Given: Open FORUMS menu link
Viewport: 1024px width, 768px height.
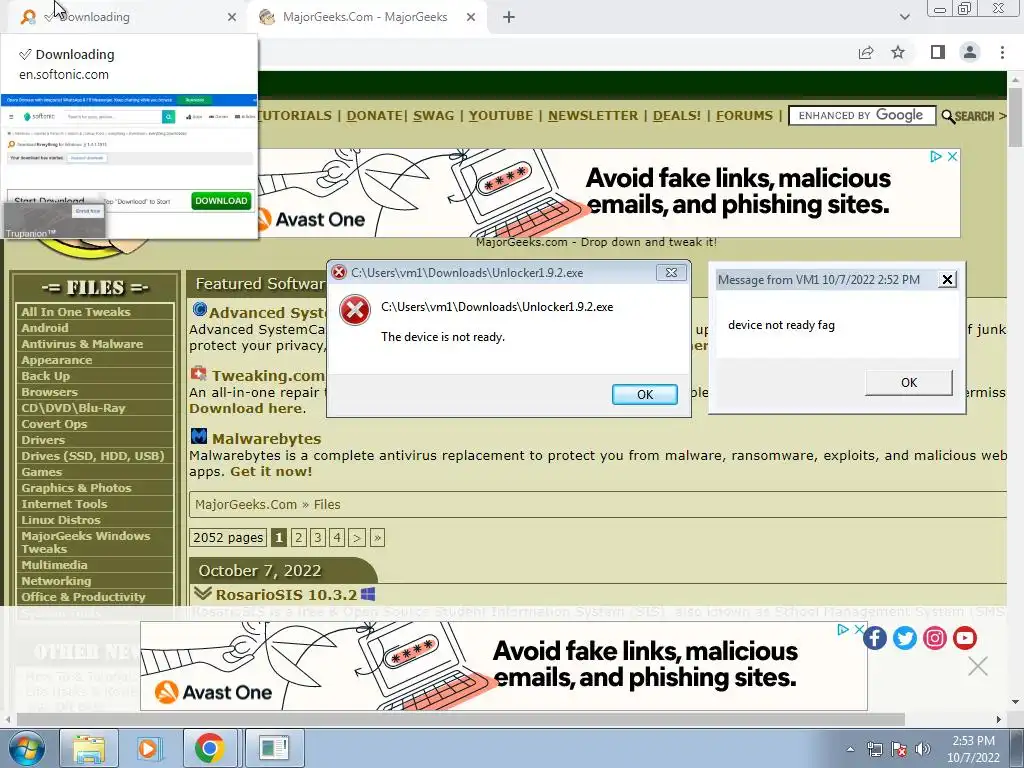Looking at the screenshot, I should pyautogui.click(x=744, y=116).
